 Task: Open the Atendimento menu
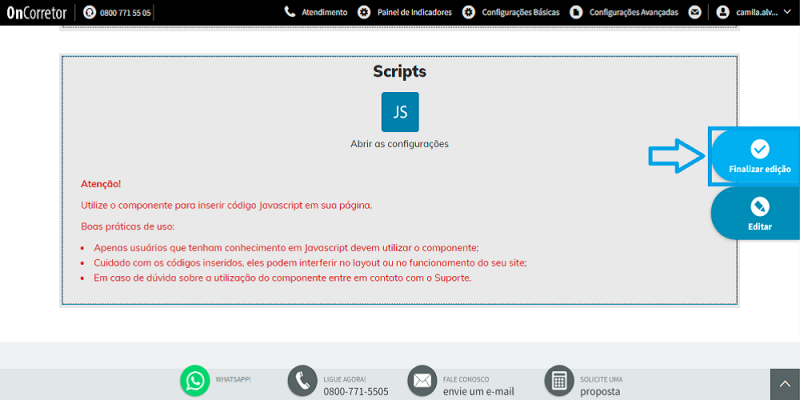tap(316, 12)
